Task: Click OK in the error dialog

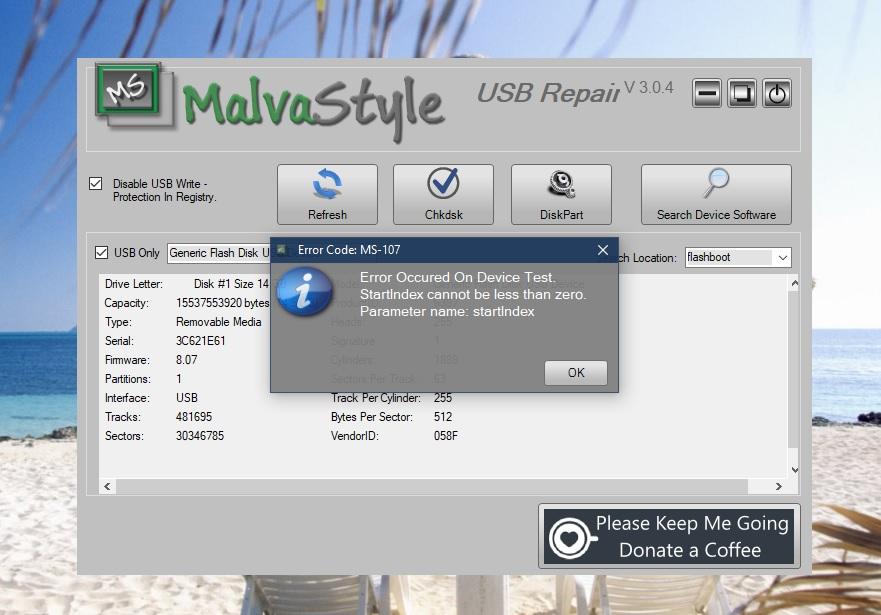Action: (576, 373)
